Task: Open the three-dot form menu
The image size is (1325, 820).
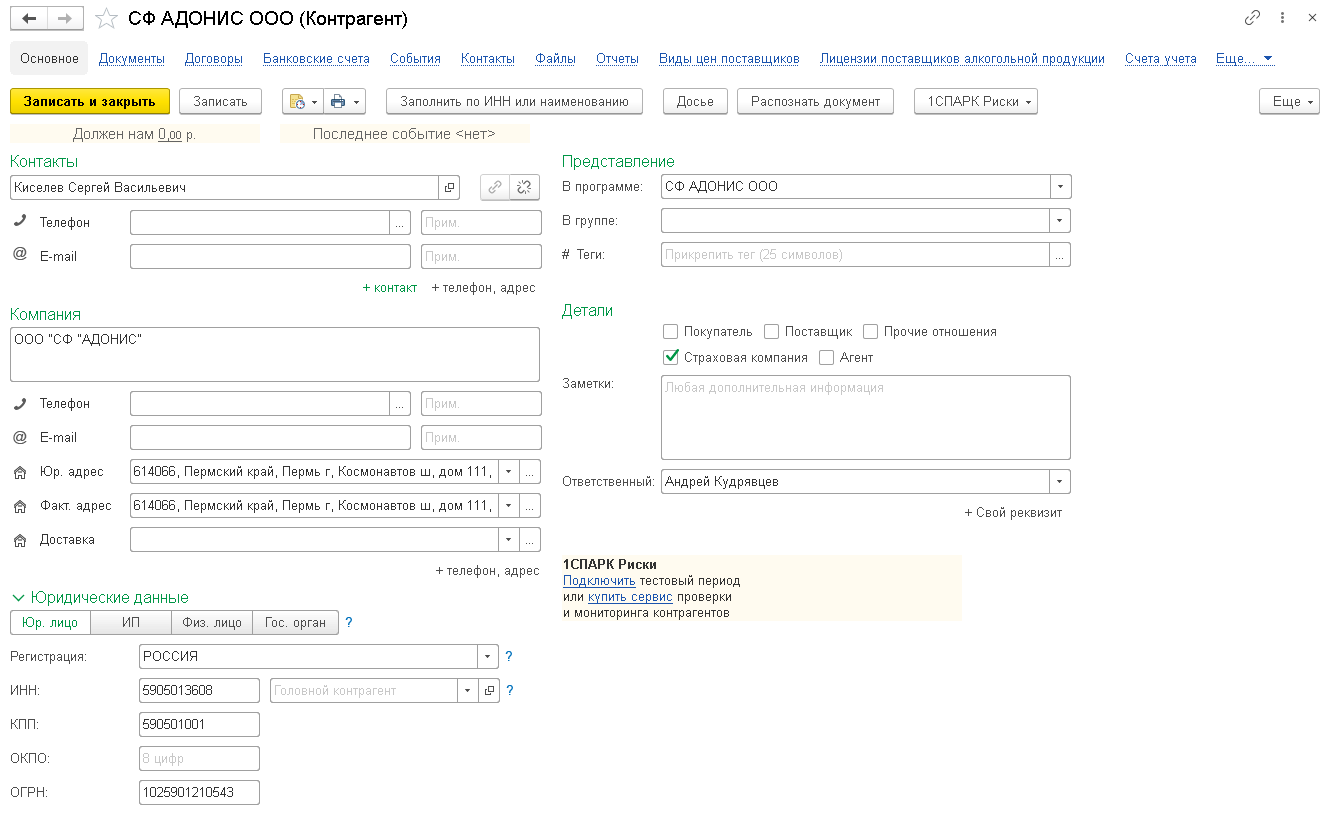Action: click(x=1282, y=18)
